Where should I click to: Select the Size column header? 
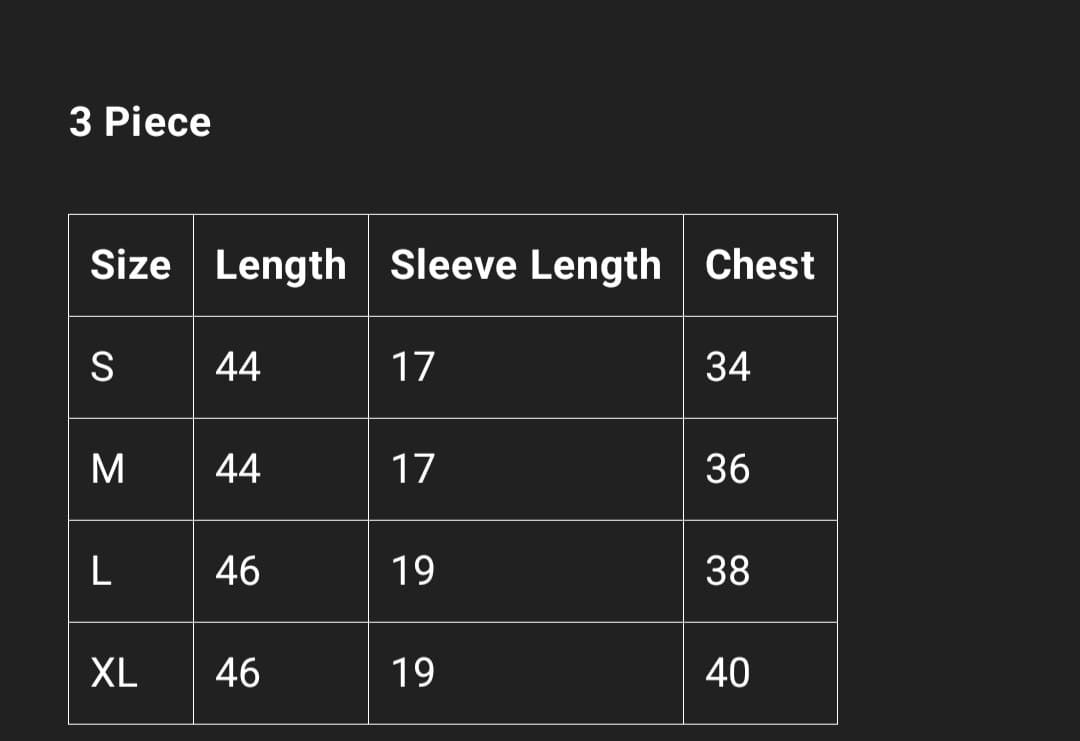point(130,265)
